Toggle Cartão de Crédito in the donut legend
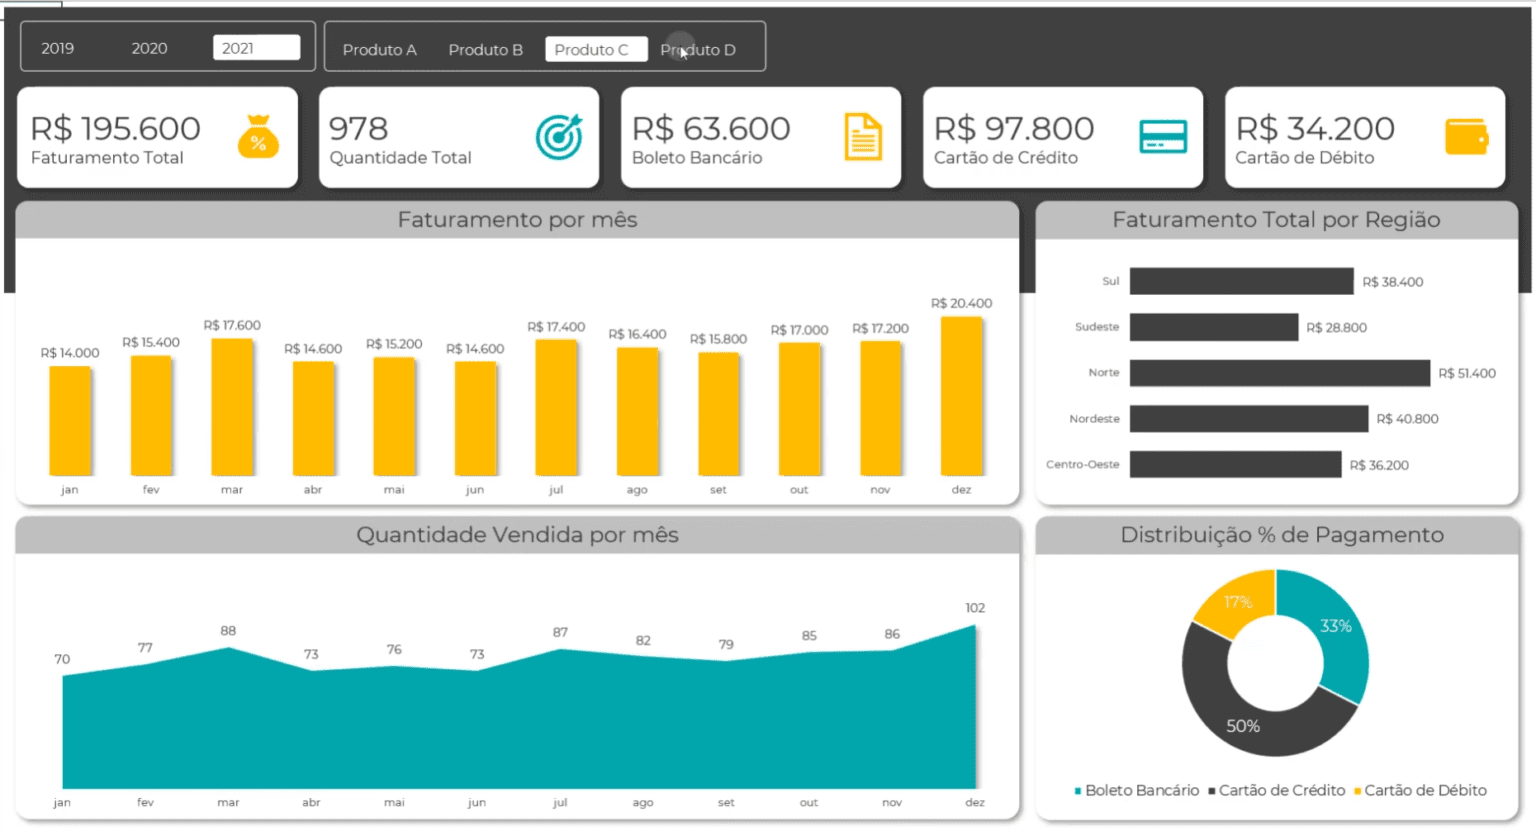 point(1279,790)
